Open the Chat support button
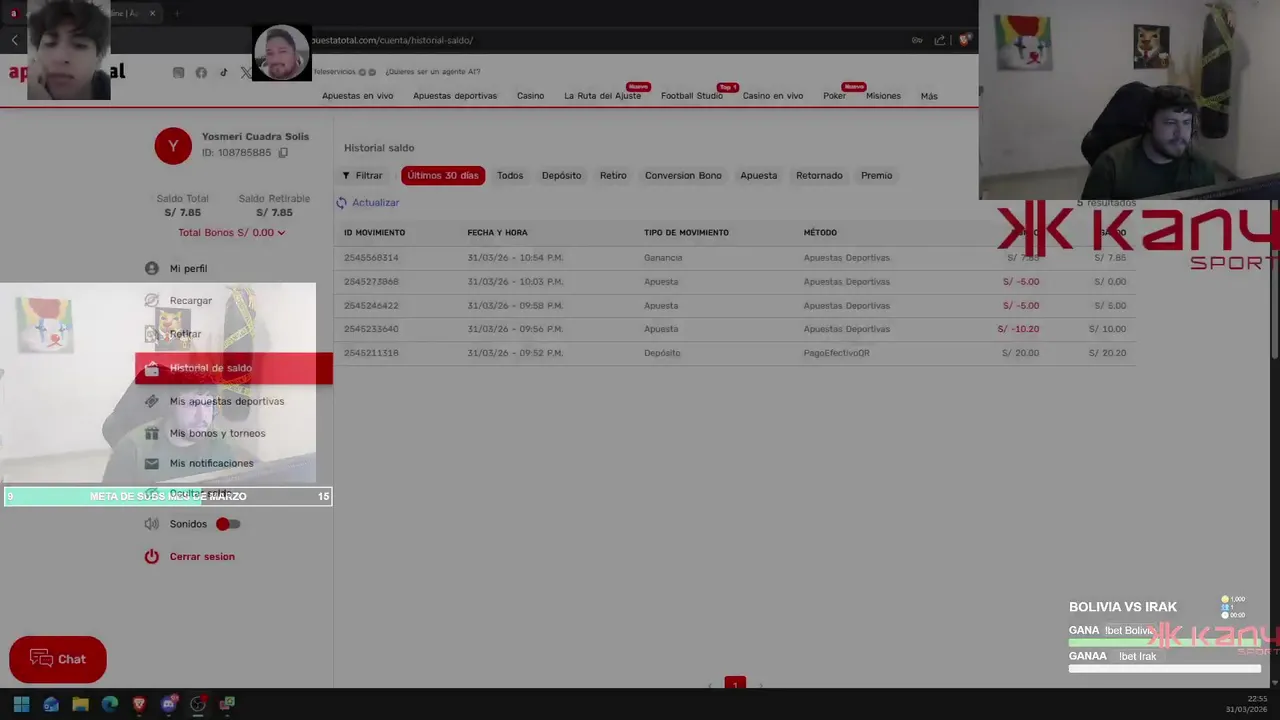This screenshot has width=1280, height=720. [58, 659]
